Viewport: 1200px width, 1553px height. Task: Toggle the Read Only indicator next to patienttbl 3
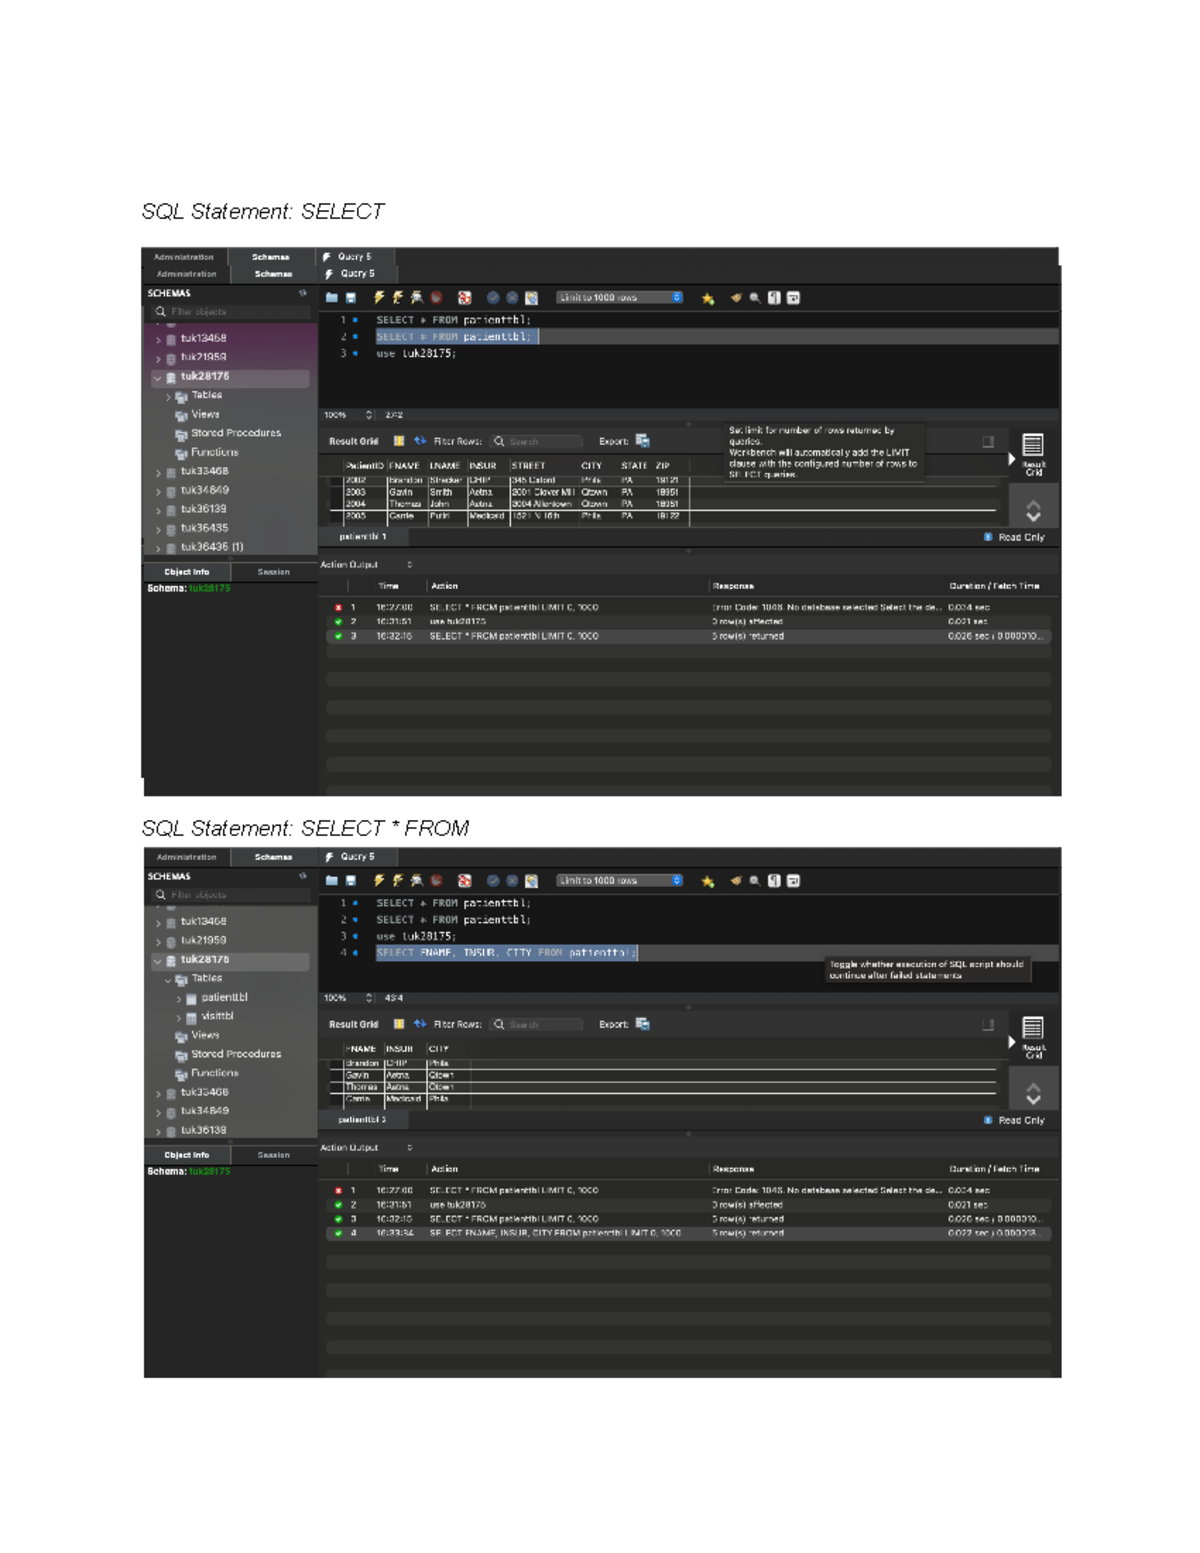point(988,1120)
